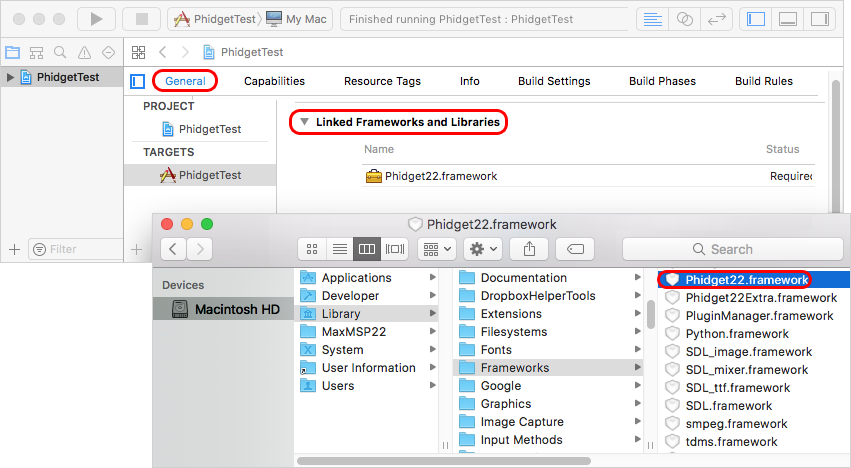Switch Finder to icon view
This screenshot has width=851, height=468.
pos(312,249)
